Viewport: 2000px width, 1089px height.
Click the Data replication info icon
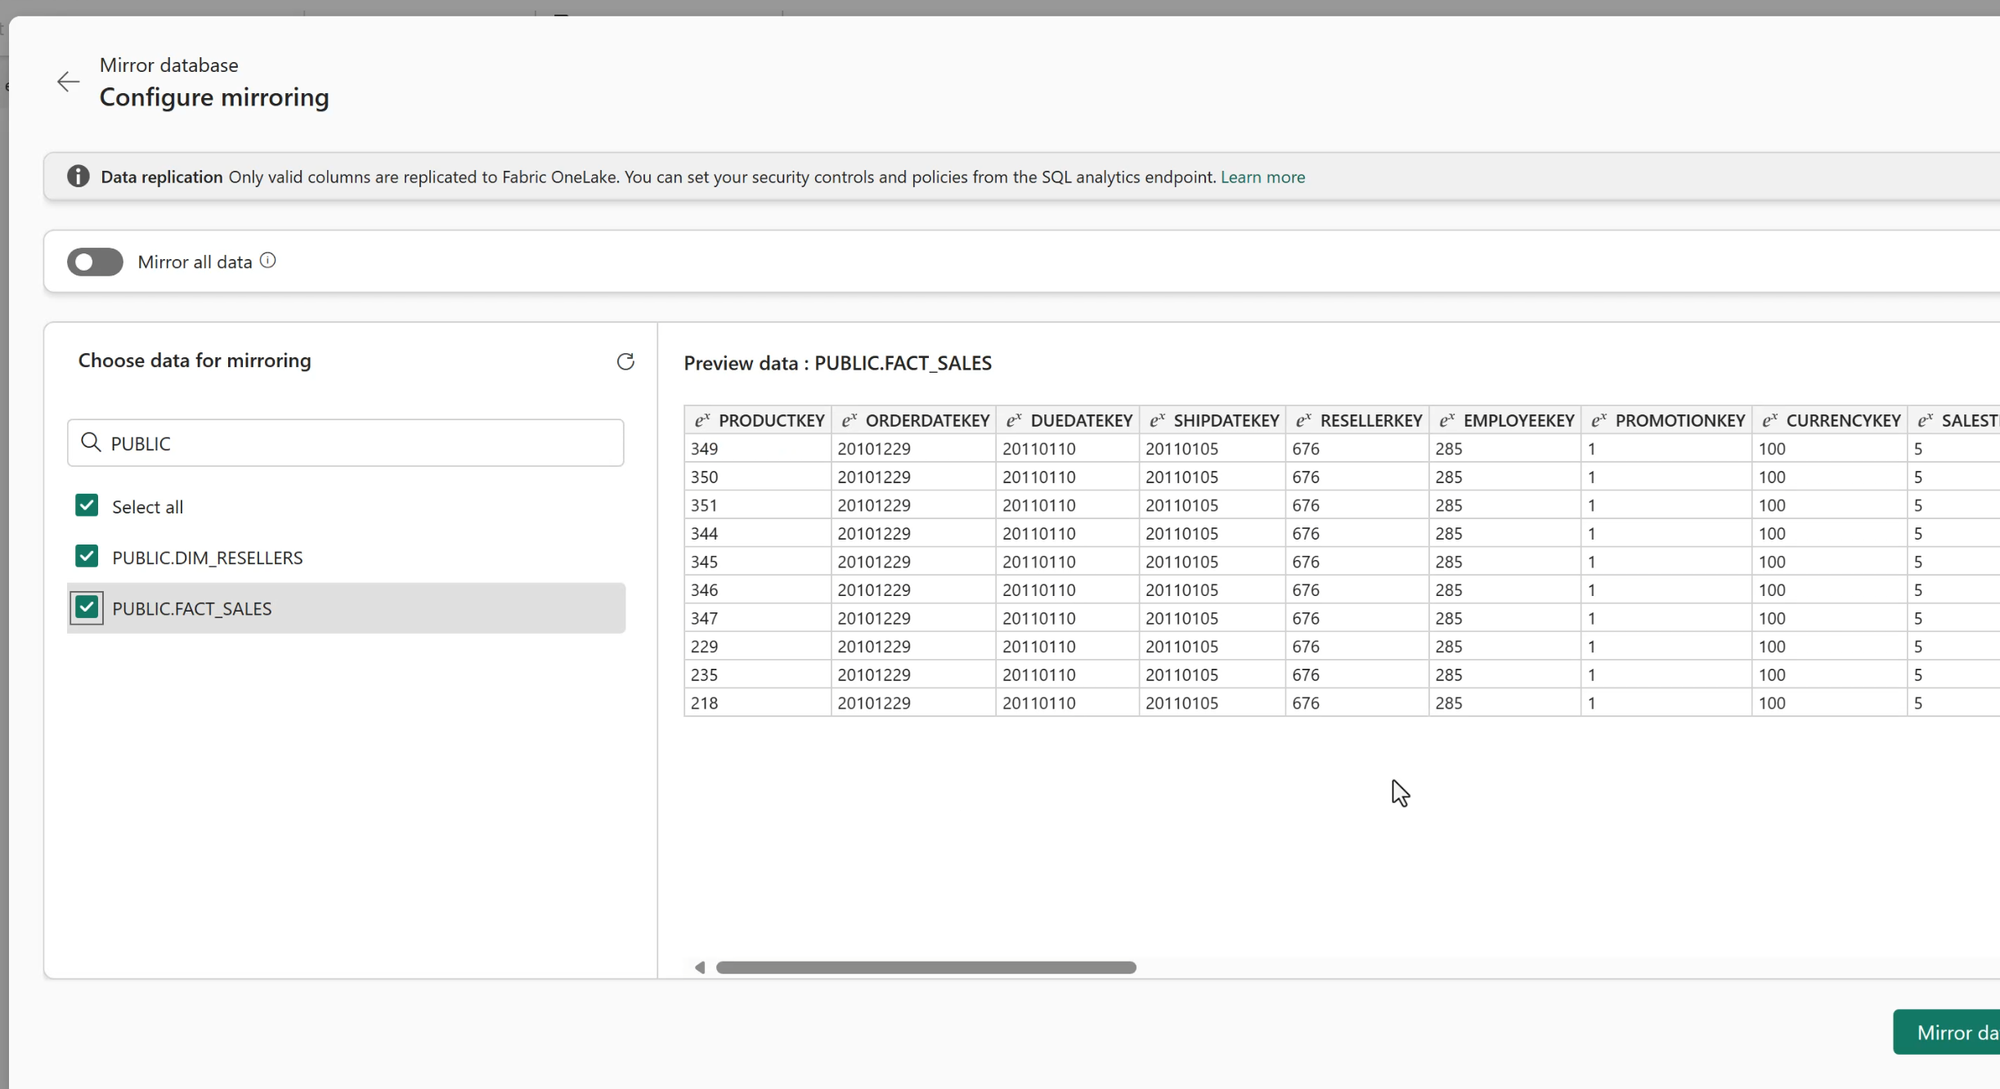click(x=78, y=177)
